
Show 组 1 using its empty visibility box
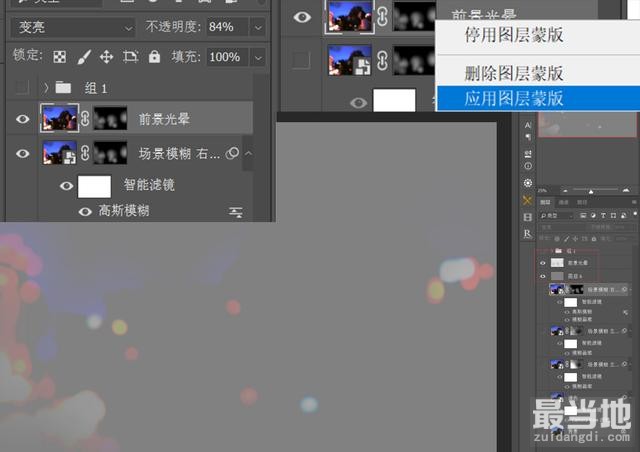(x=22, y=87)
